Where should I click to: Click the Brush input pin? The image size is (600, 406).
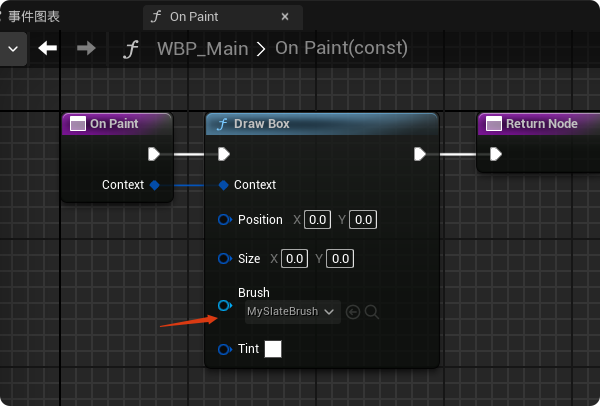pos(225,305)
